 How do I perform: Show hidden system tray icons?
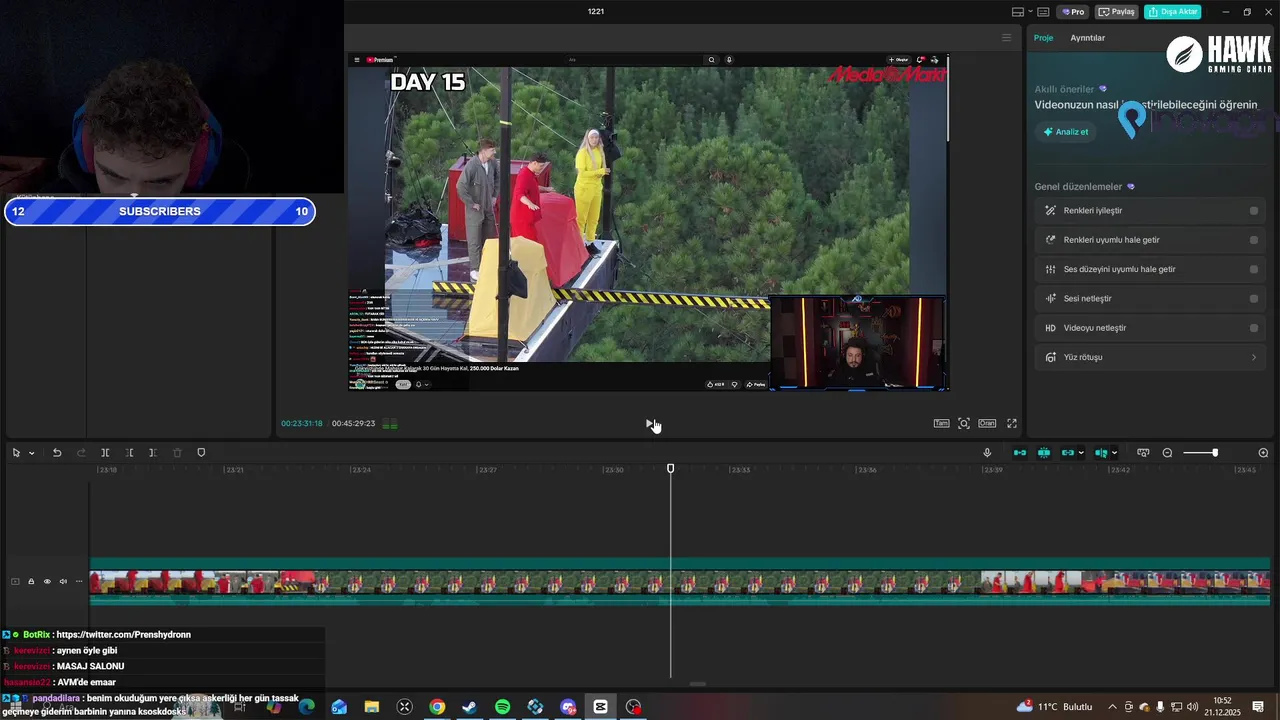click(x=1113, y=707)
